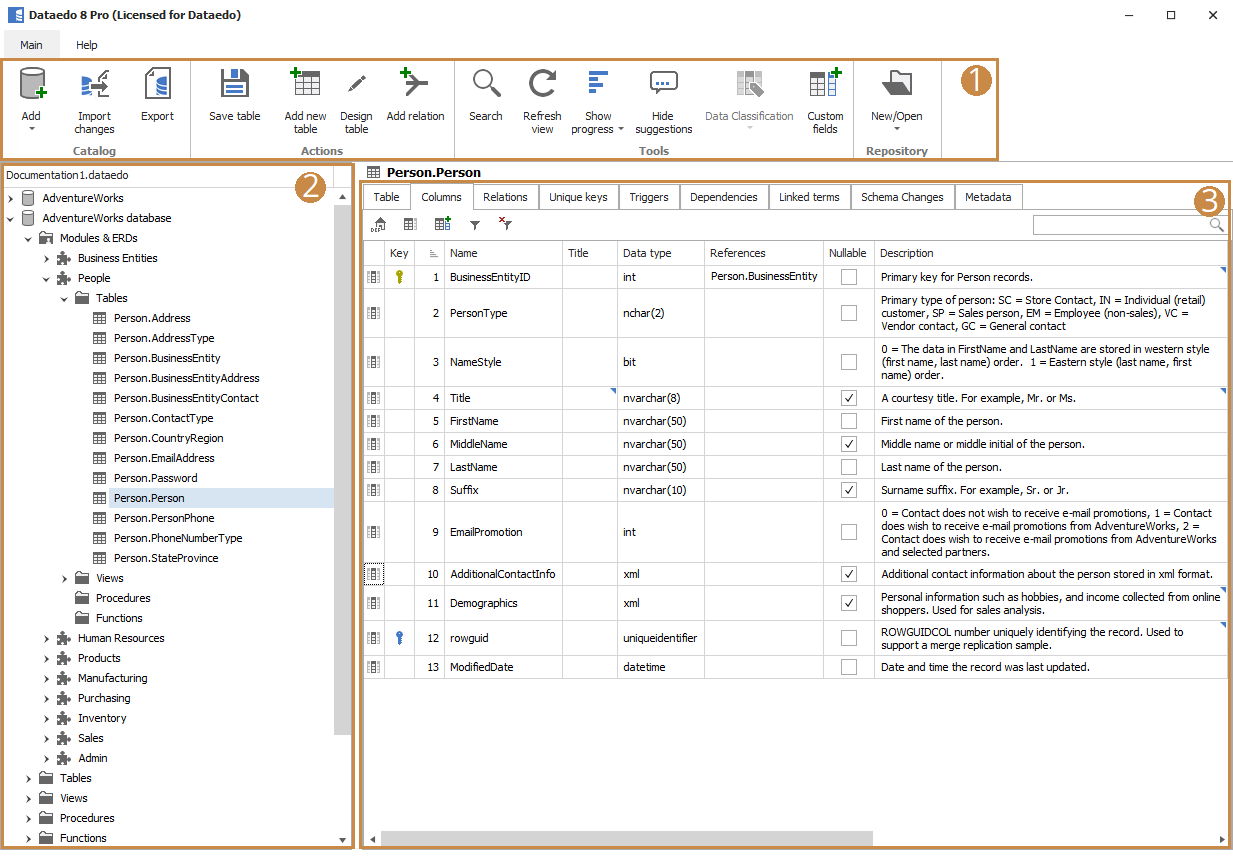The width and height of the screenshot is (1233, 856).
Task: Click the Add relation ribbon icon
Action: tap(415, 84)
